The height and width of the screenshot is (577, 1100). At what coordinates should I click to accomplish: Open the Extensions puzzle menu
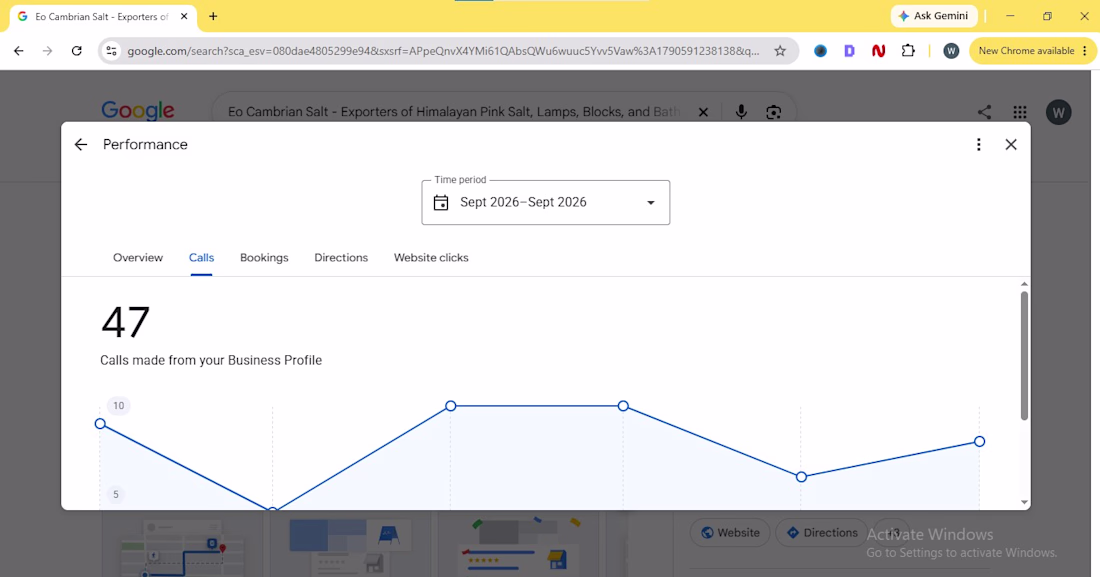(x=908, y=51)
